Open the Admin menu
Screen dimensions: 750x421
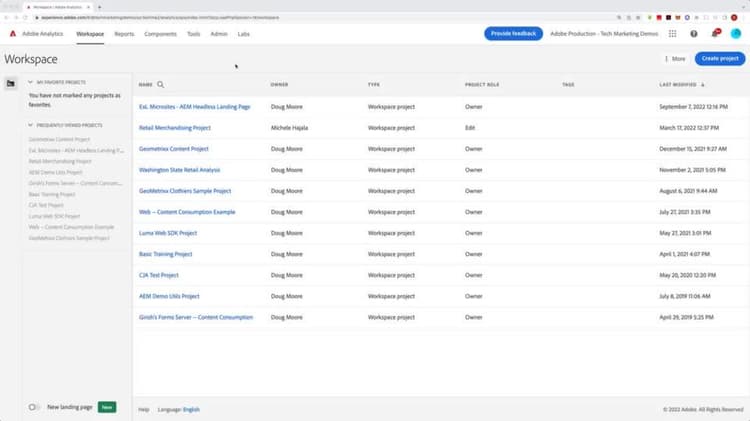tap(219, 34)
